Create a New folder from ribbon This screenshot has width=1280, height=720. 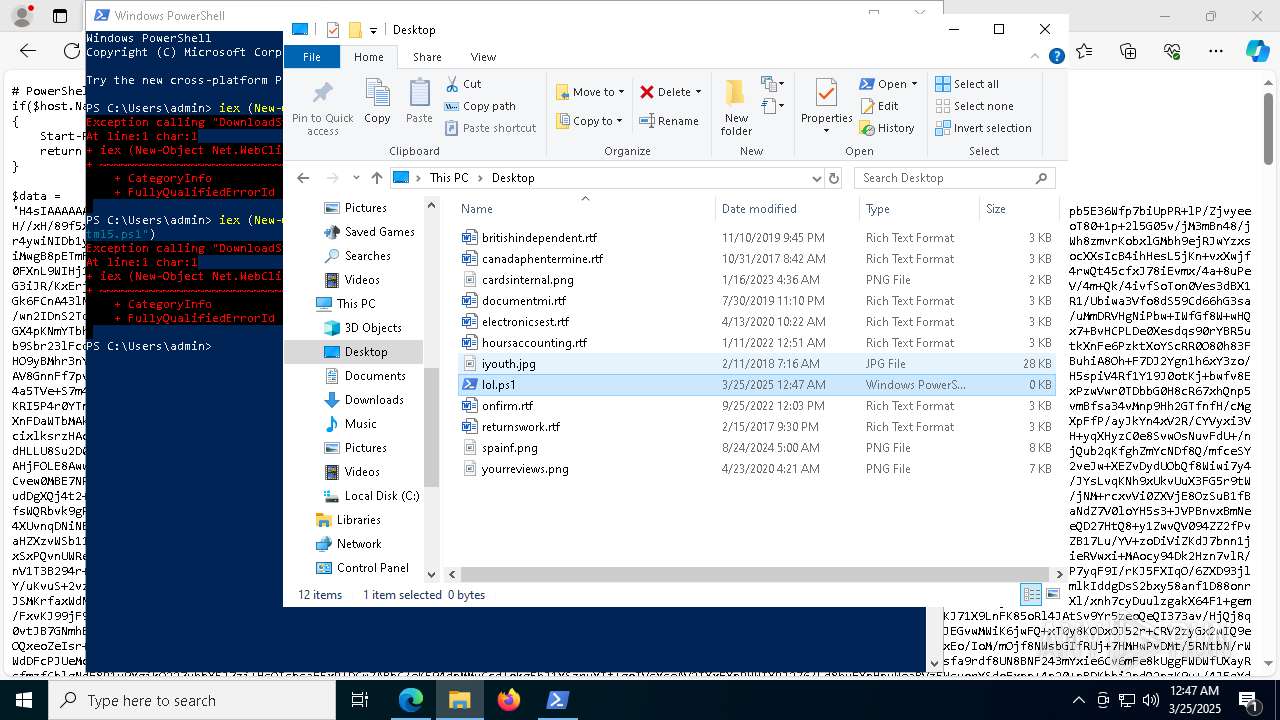click(x=736, y=108)
